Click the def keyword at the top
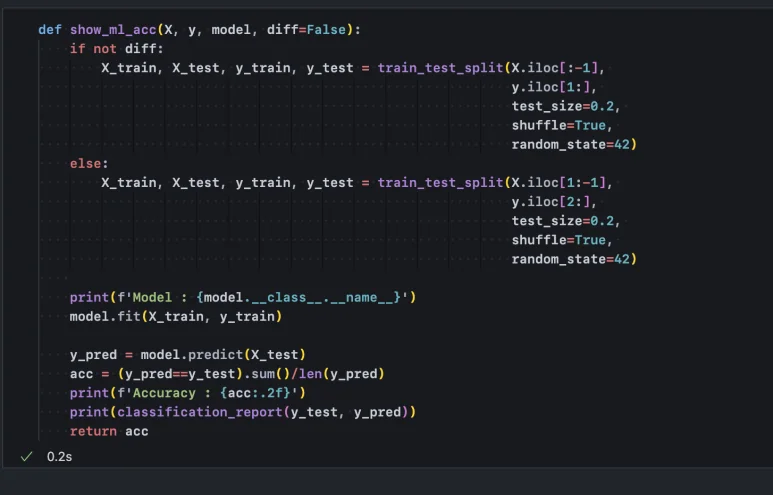Image resolution: width=773 pixels, height=495 pixels. [50, 30]
